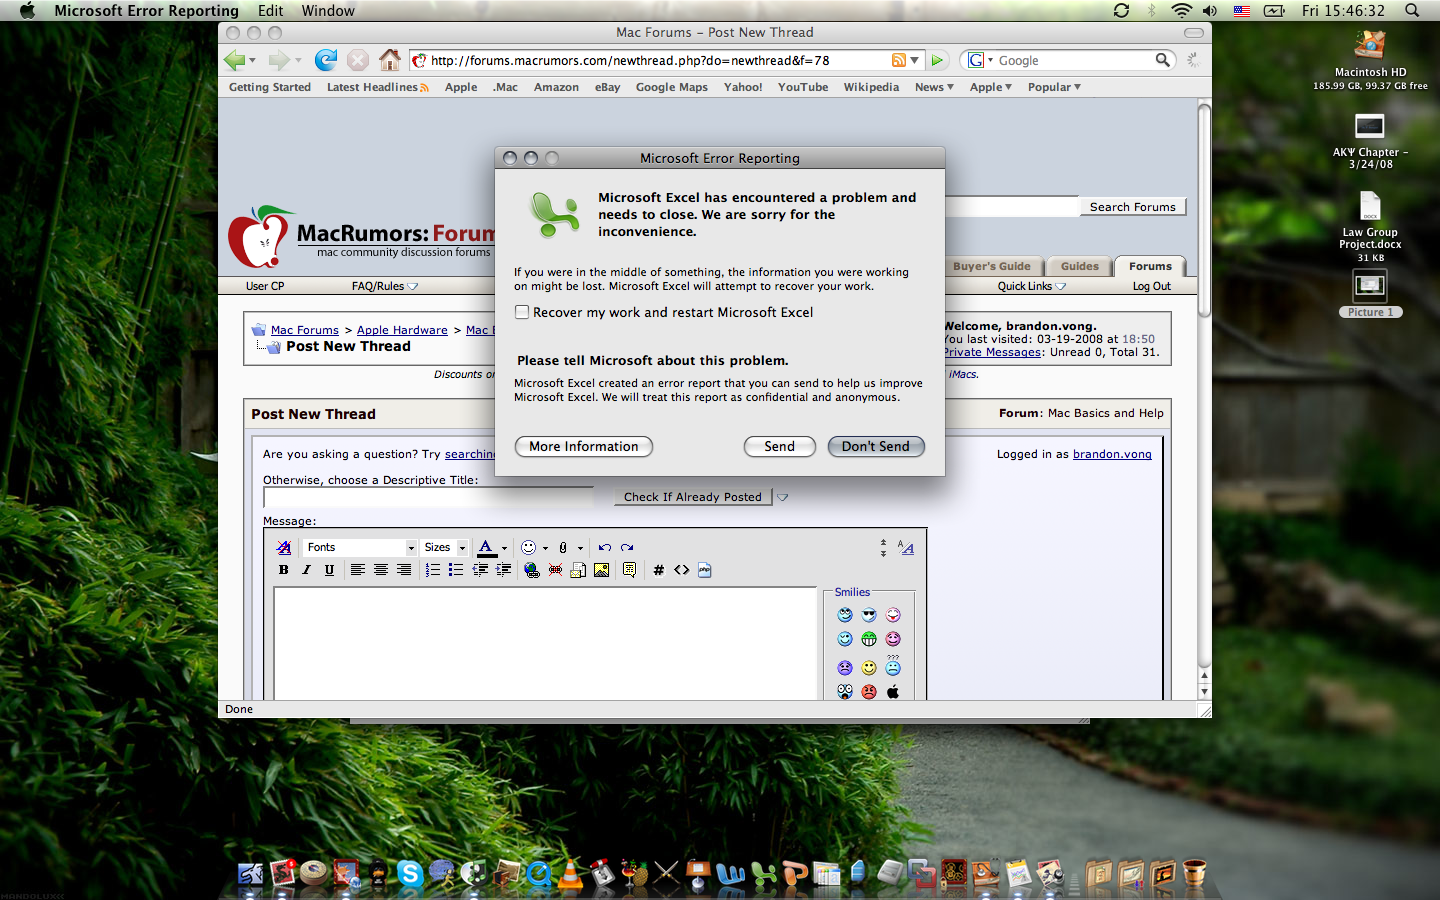
Task: Toggle underline formatting in message editor
Action: tap(330, 570)
